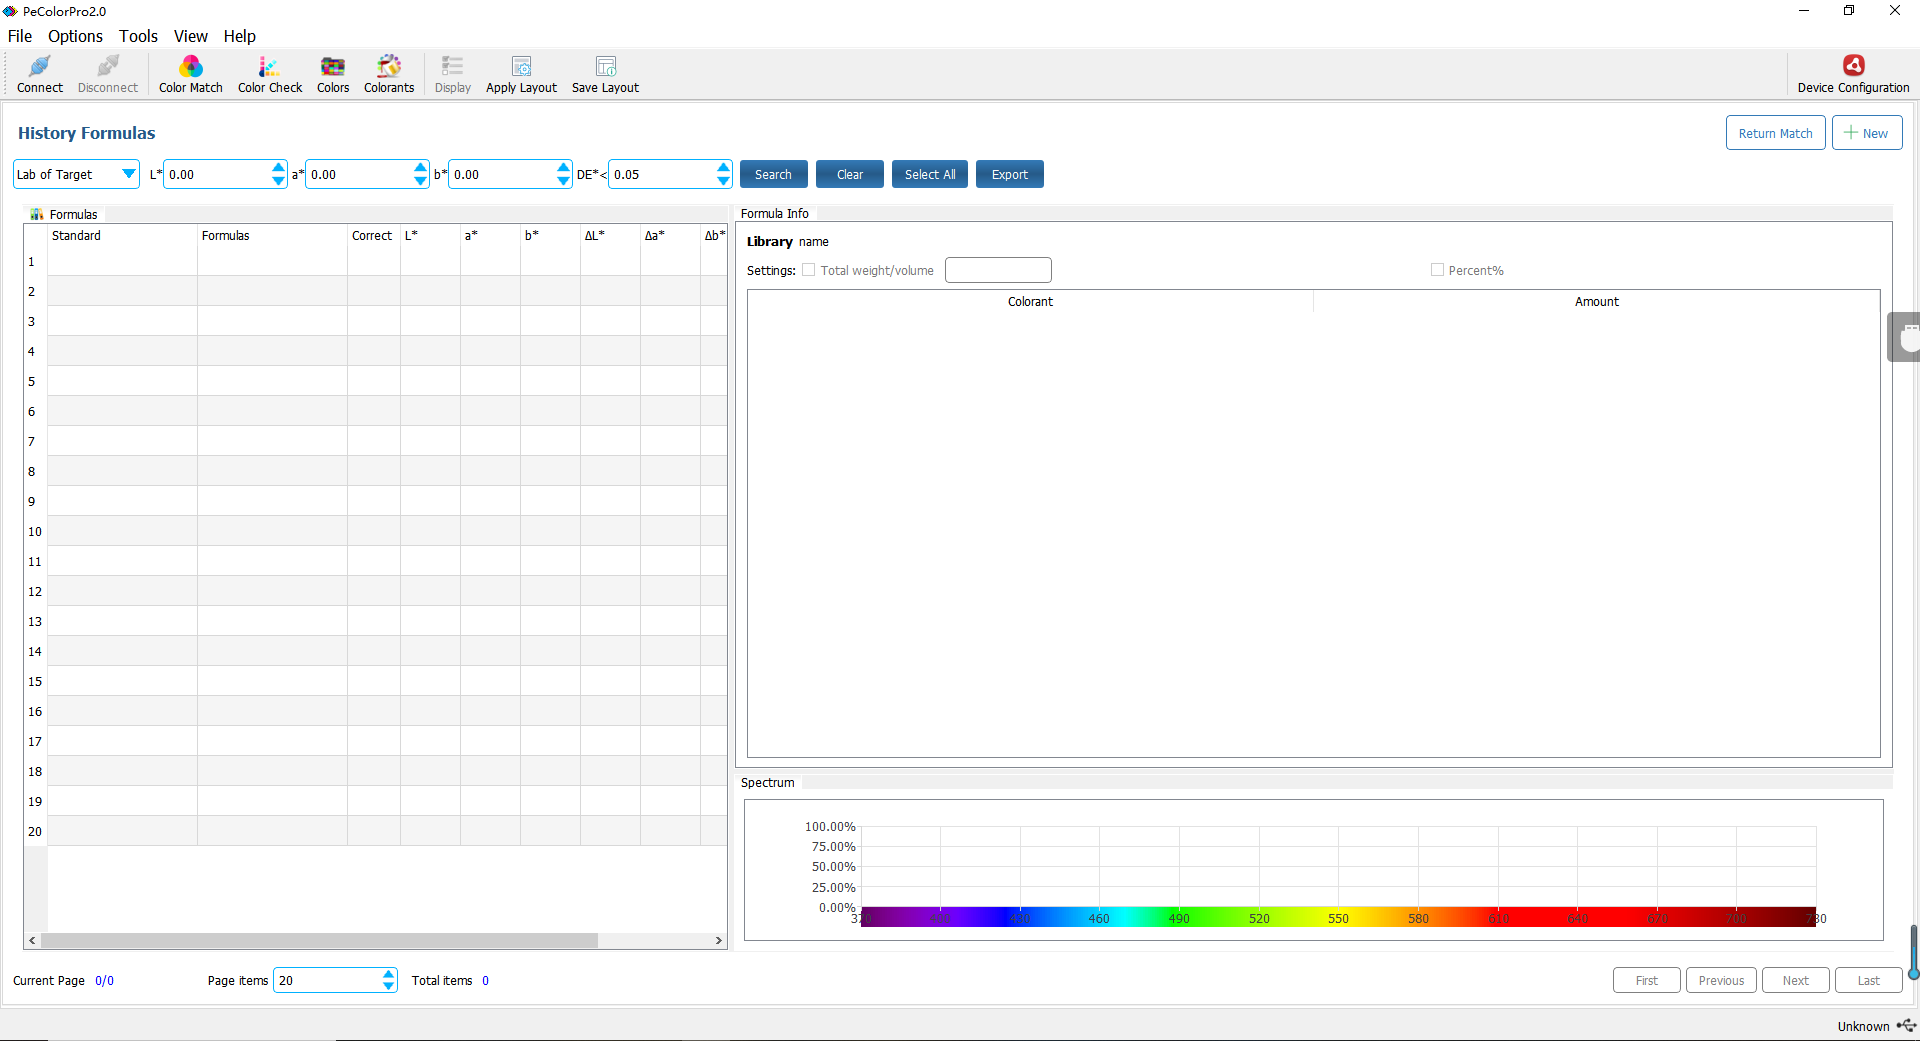Click the Return Match button
The image size is (1920, 1041).
pos(1775,133)
